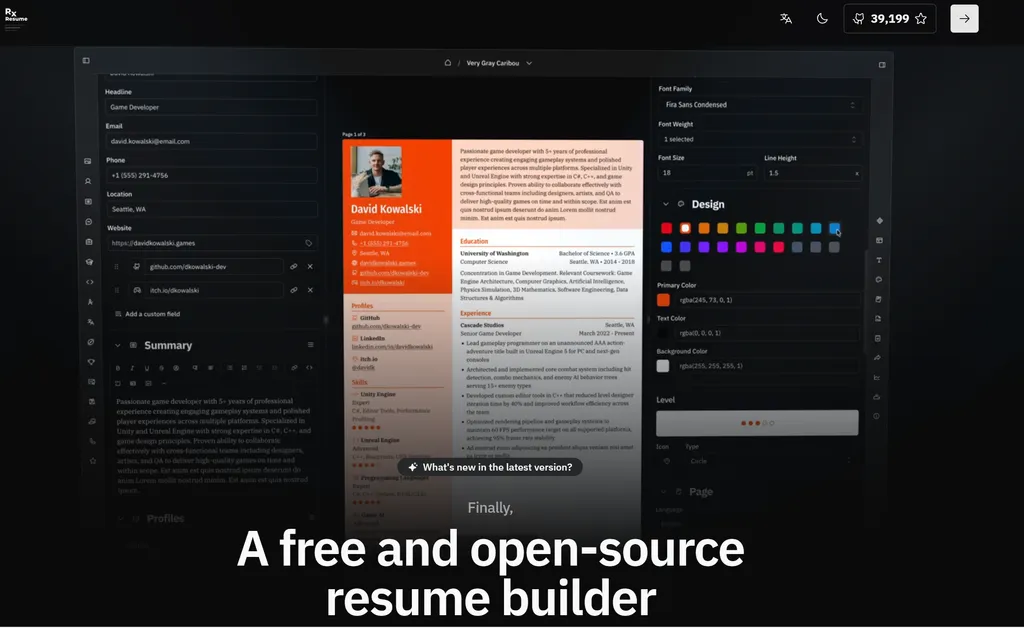Expand the Page section chevron
This screenshot has width=1024, height=628.
coord(663,492)
